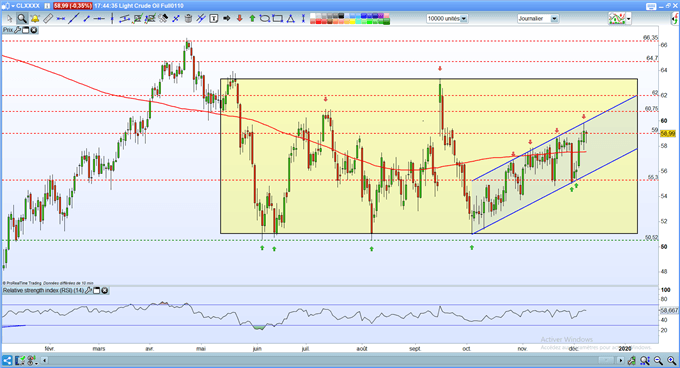680x368 pixels.
Task: Open the bottom tools dropdown icon
Action: (x=32, y=360)
